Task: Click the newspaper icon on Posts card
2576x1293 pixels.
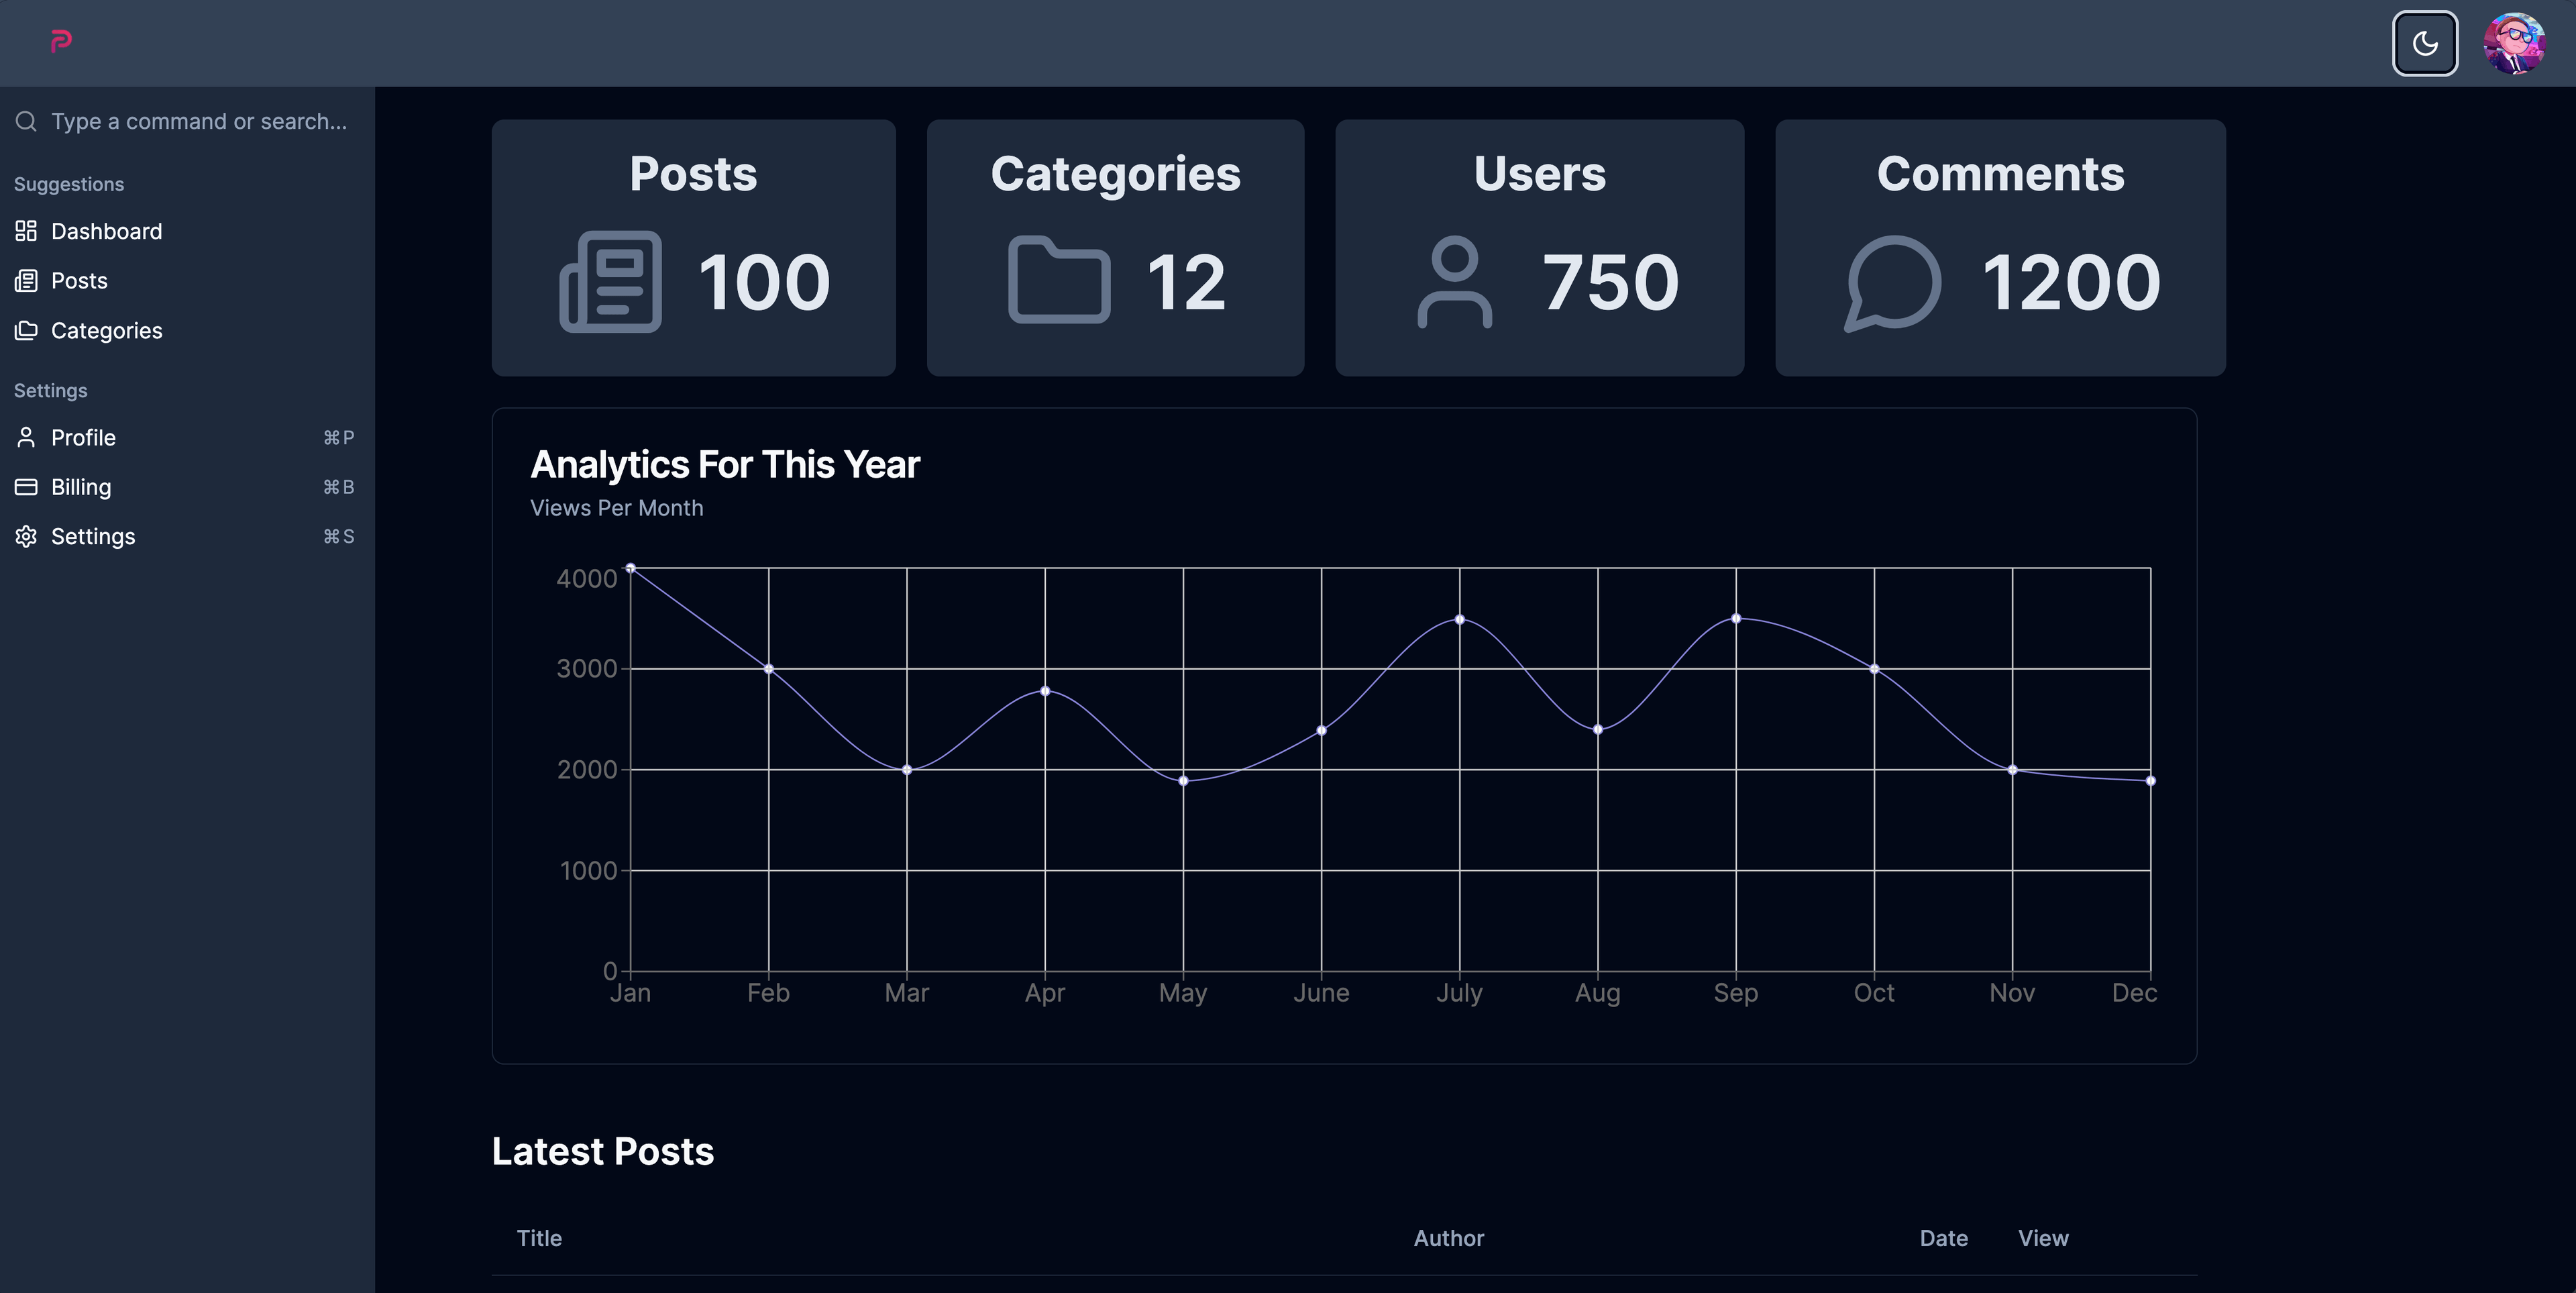Action: (610, 281)
